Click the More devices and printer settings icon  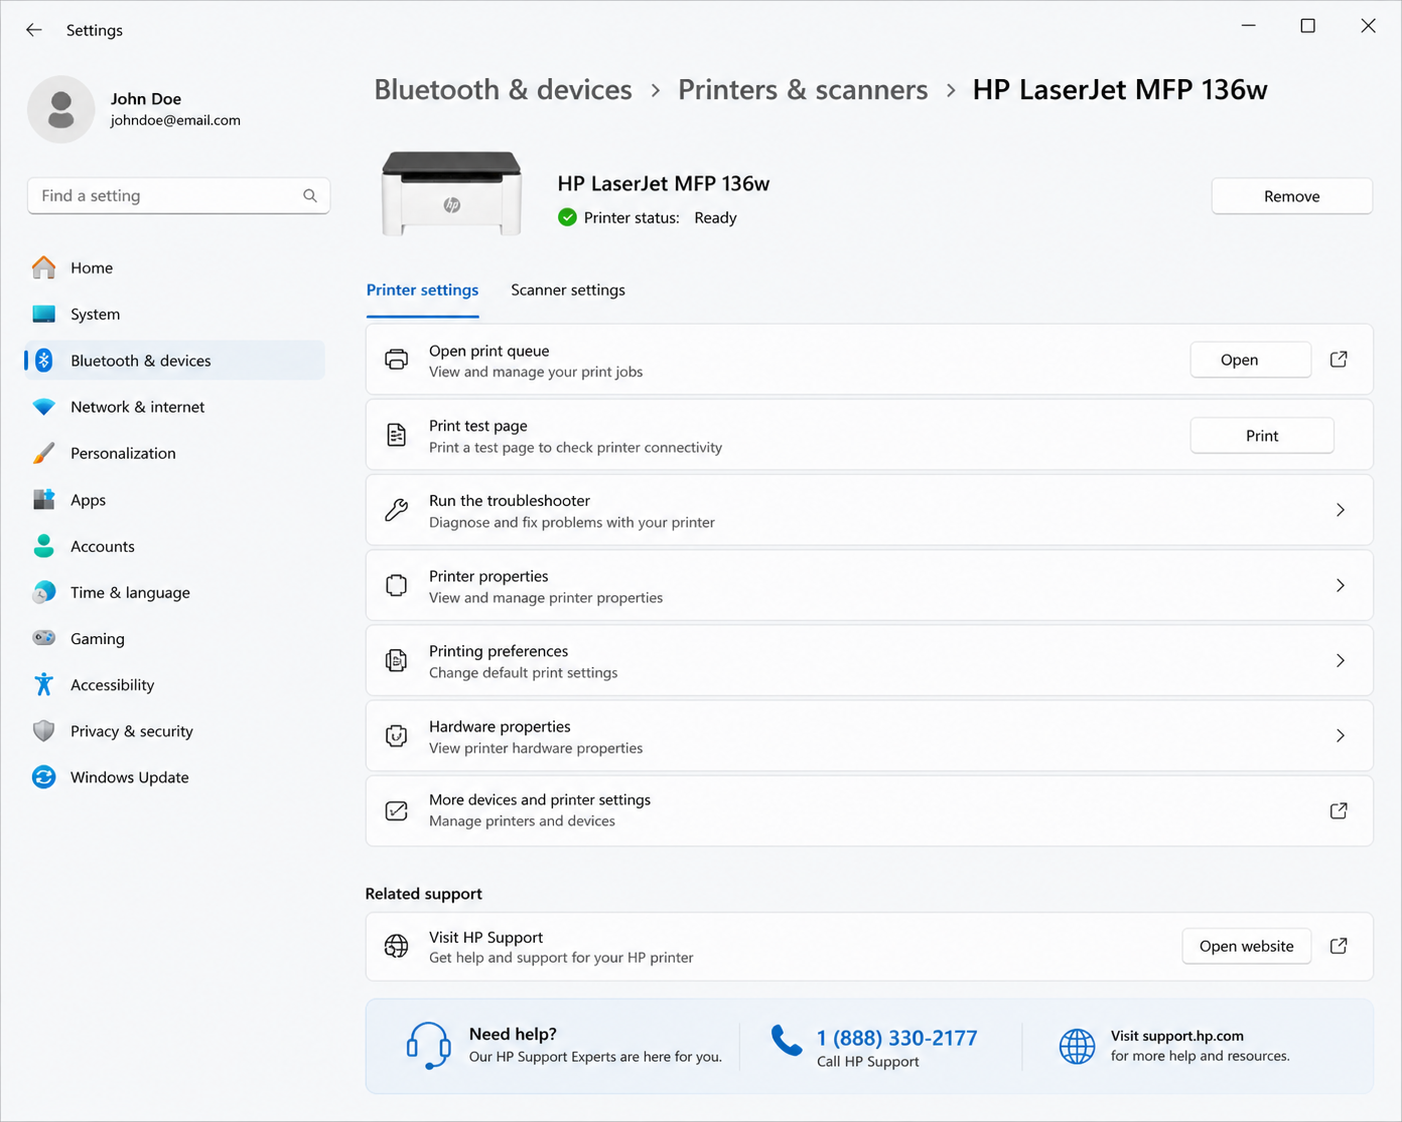coord(397,811)
